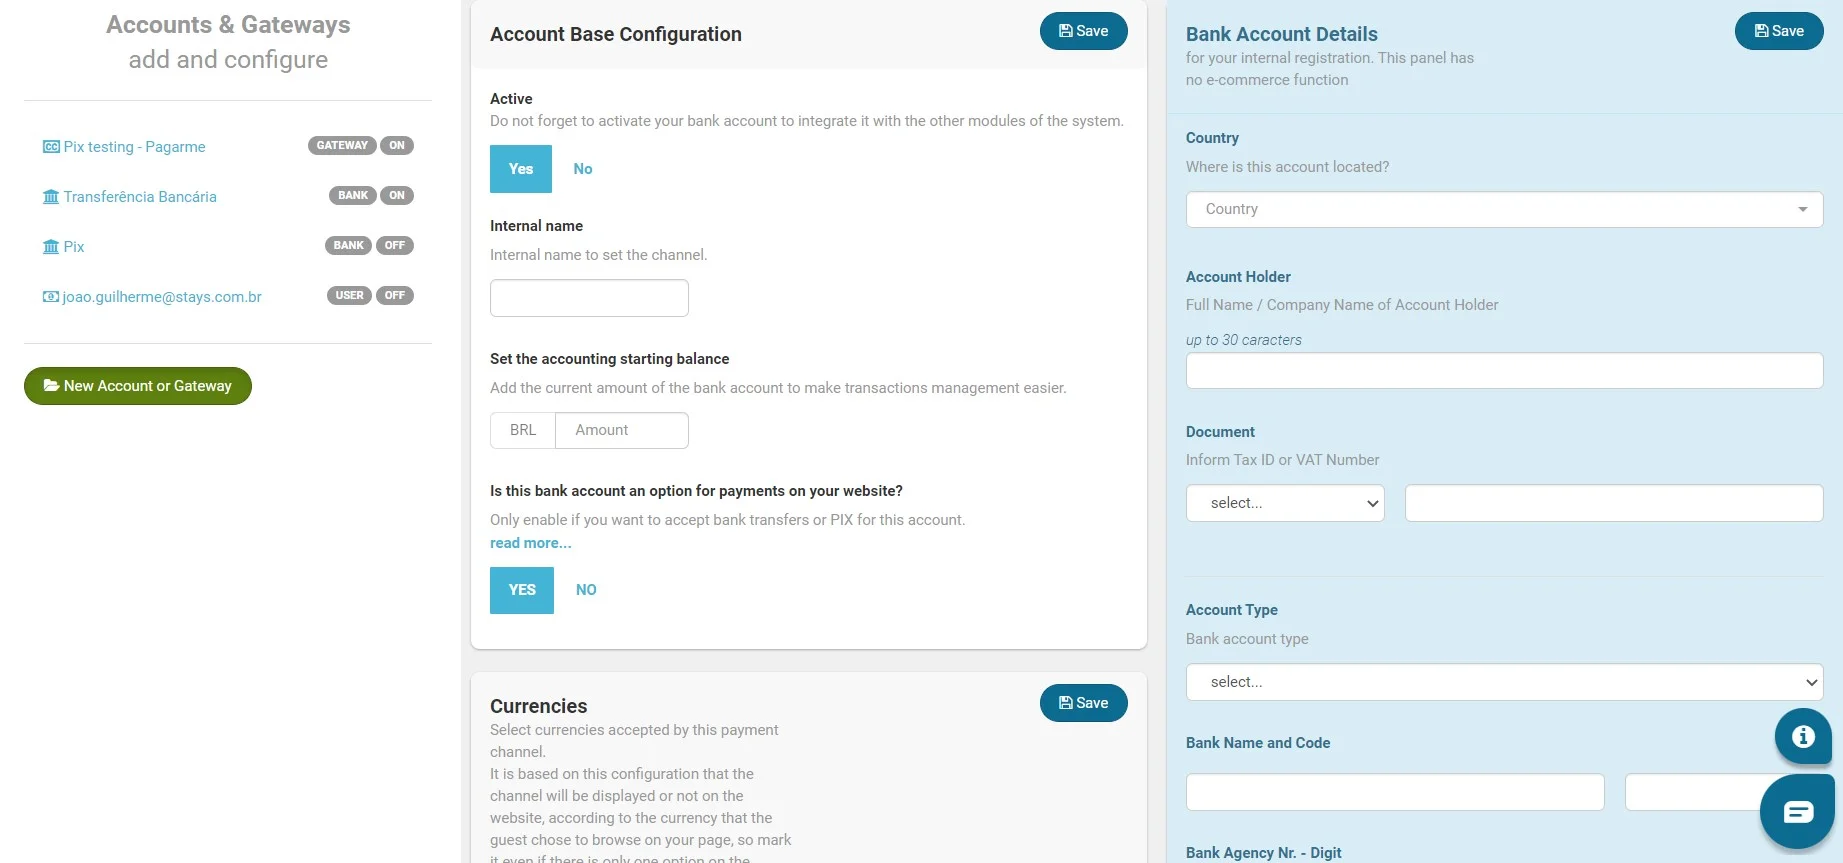
Task: Save the Bank Account Details panel
Action: click(x=1779, y=31)
